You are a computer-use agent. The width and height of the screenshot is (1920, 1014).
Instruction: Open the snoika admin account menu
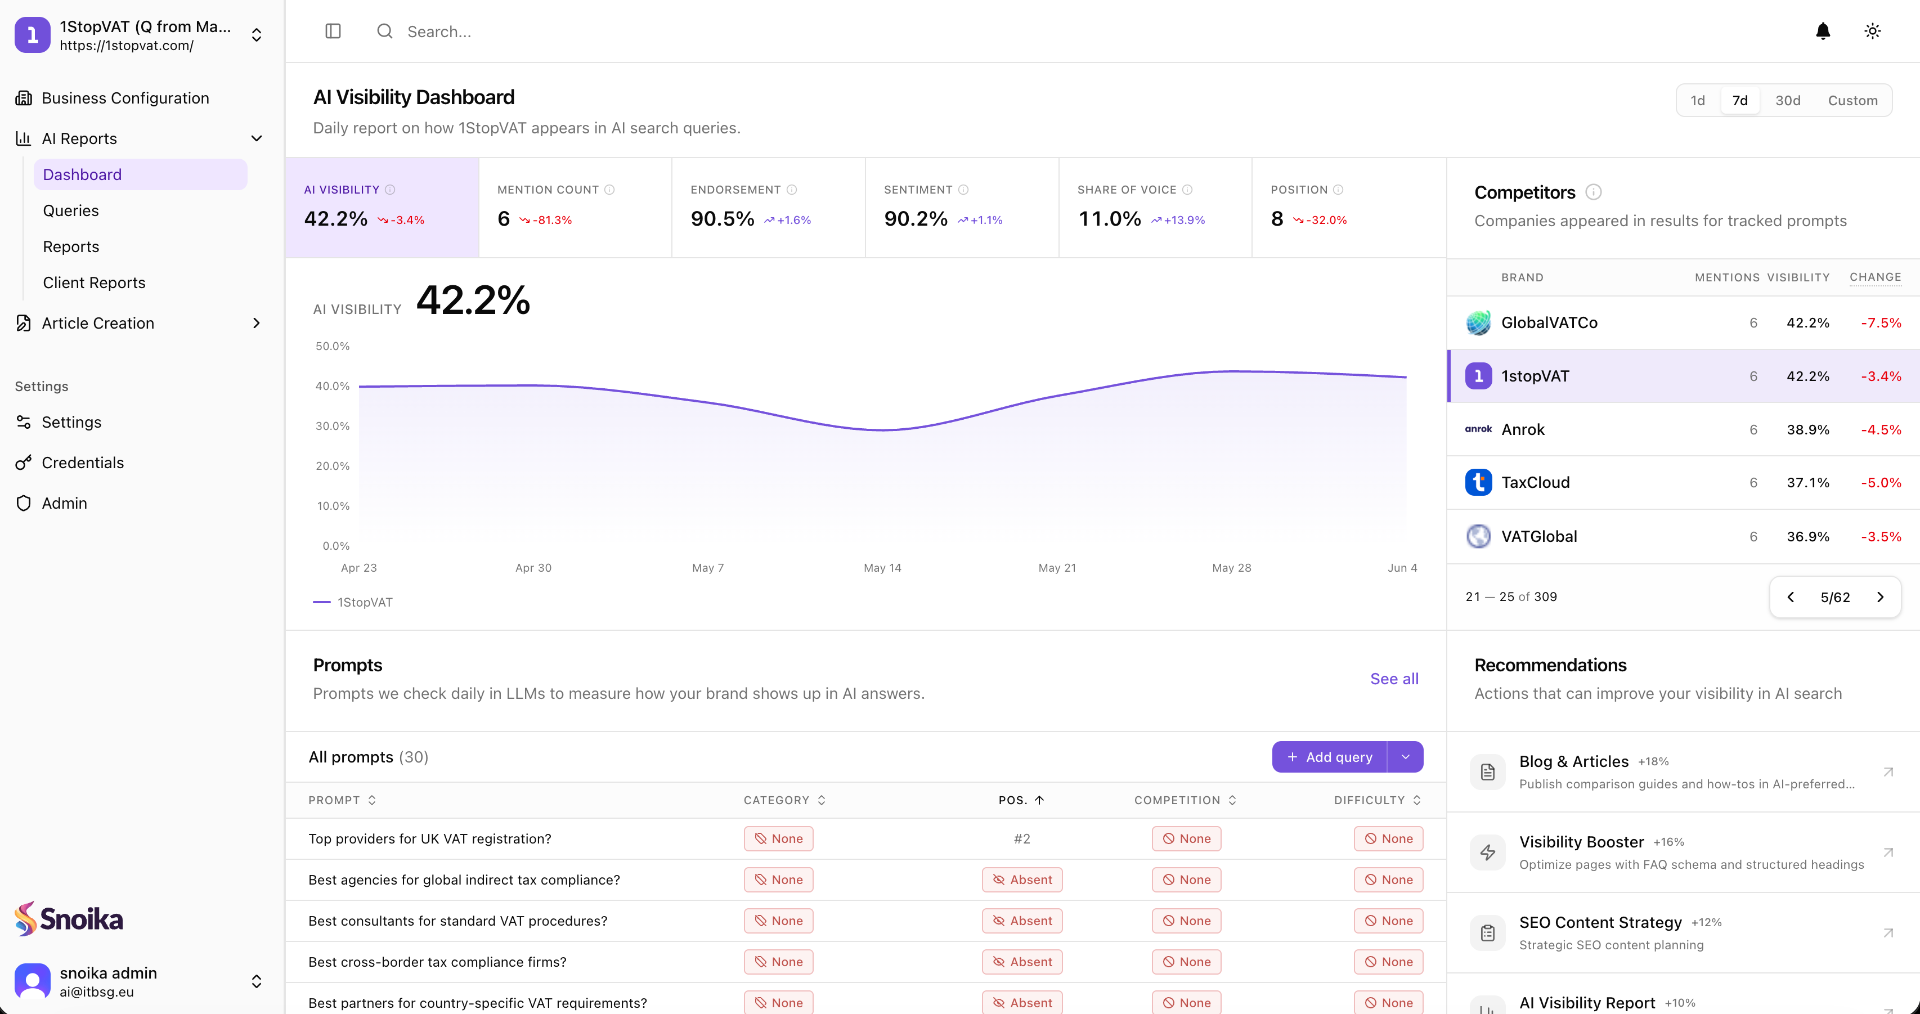[x=140, y=981]
